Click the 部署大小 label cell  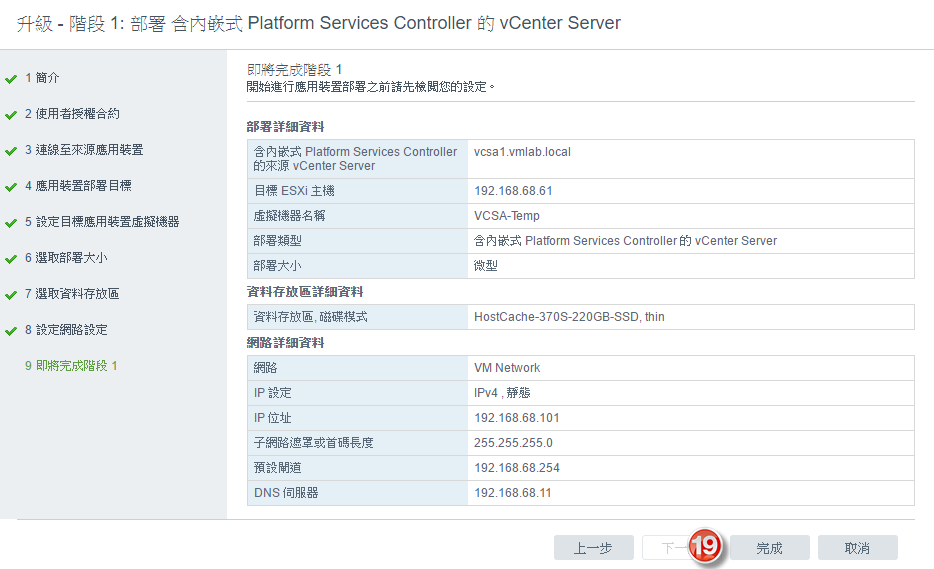pyautogui.click(x=357, y=266)
